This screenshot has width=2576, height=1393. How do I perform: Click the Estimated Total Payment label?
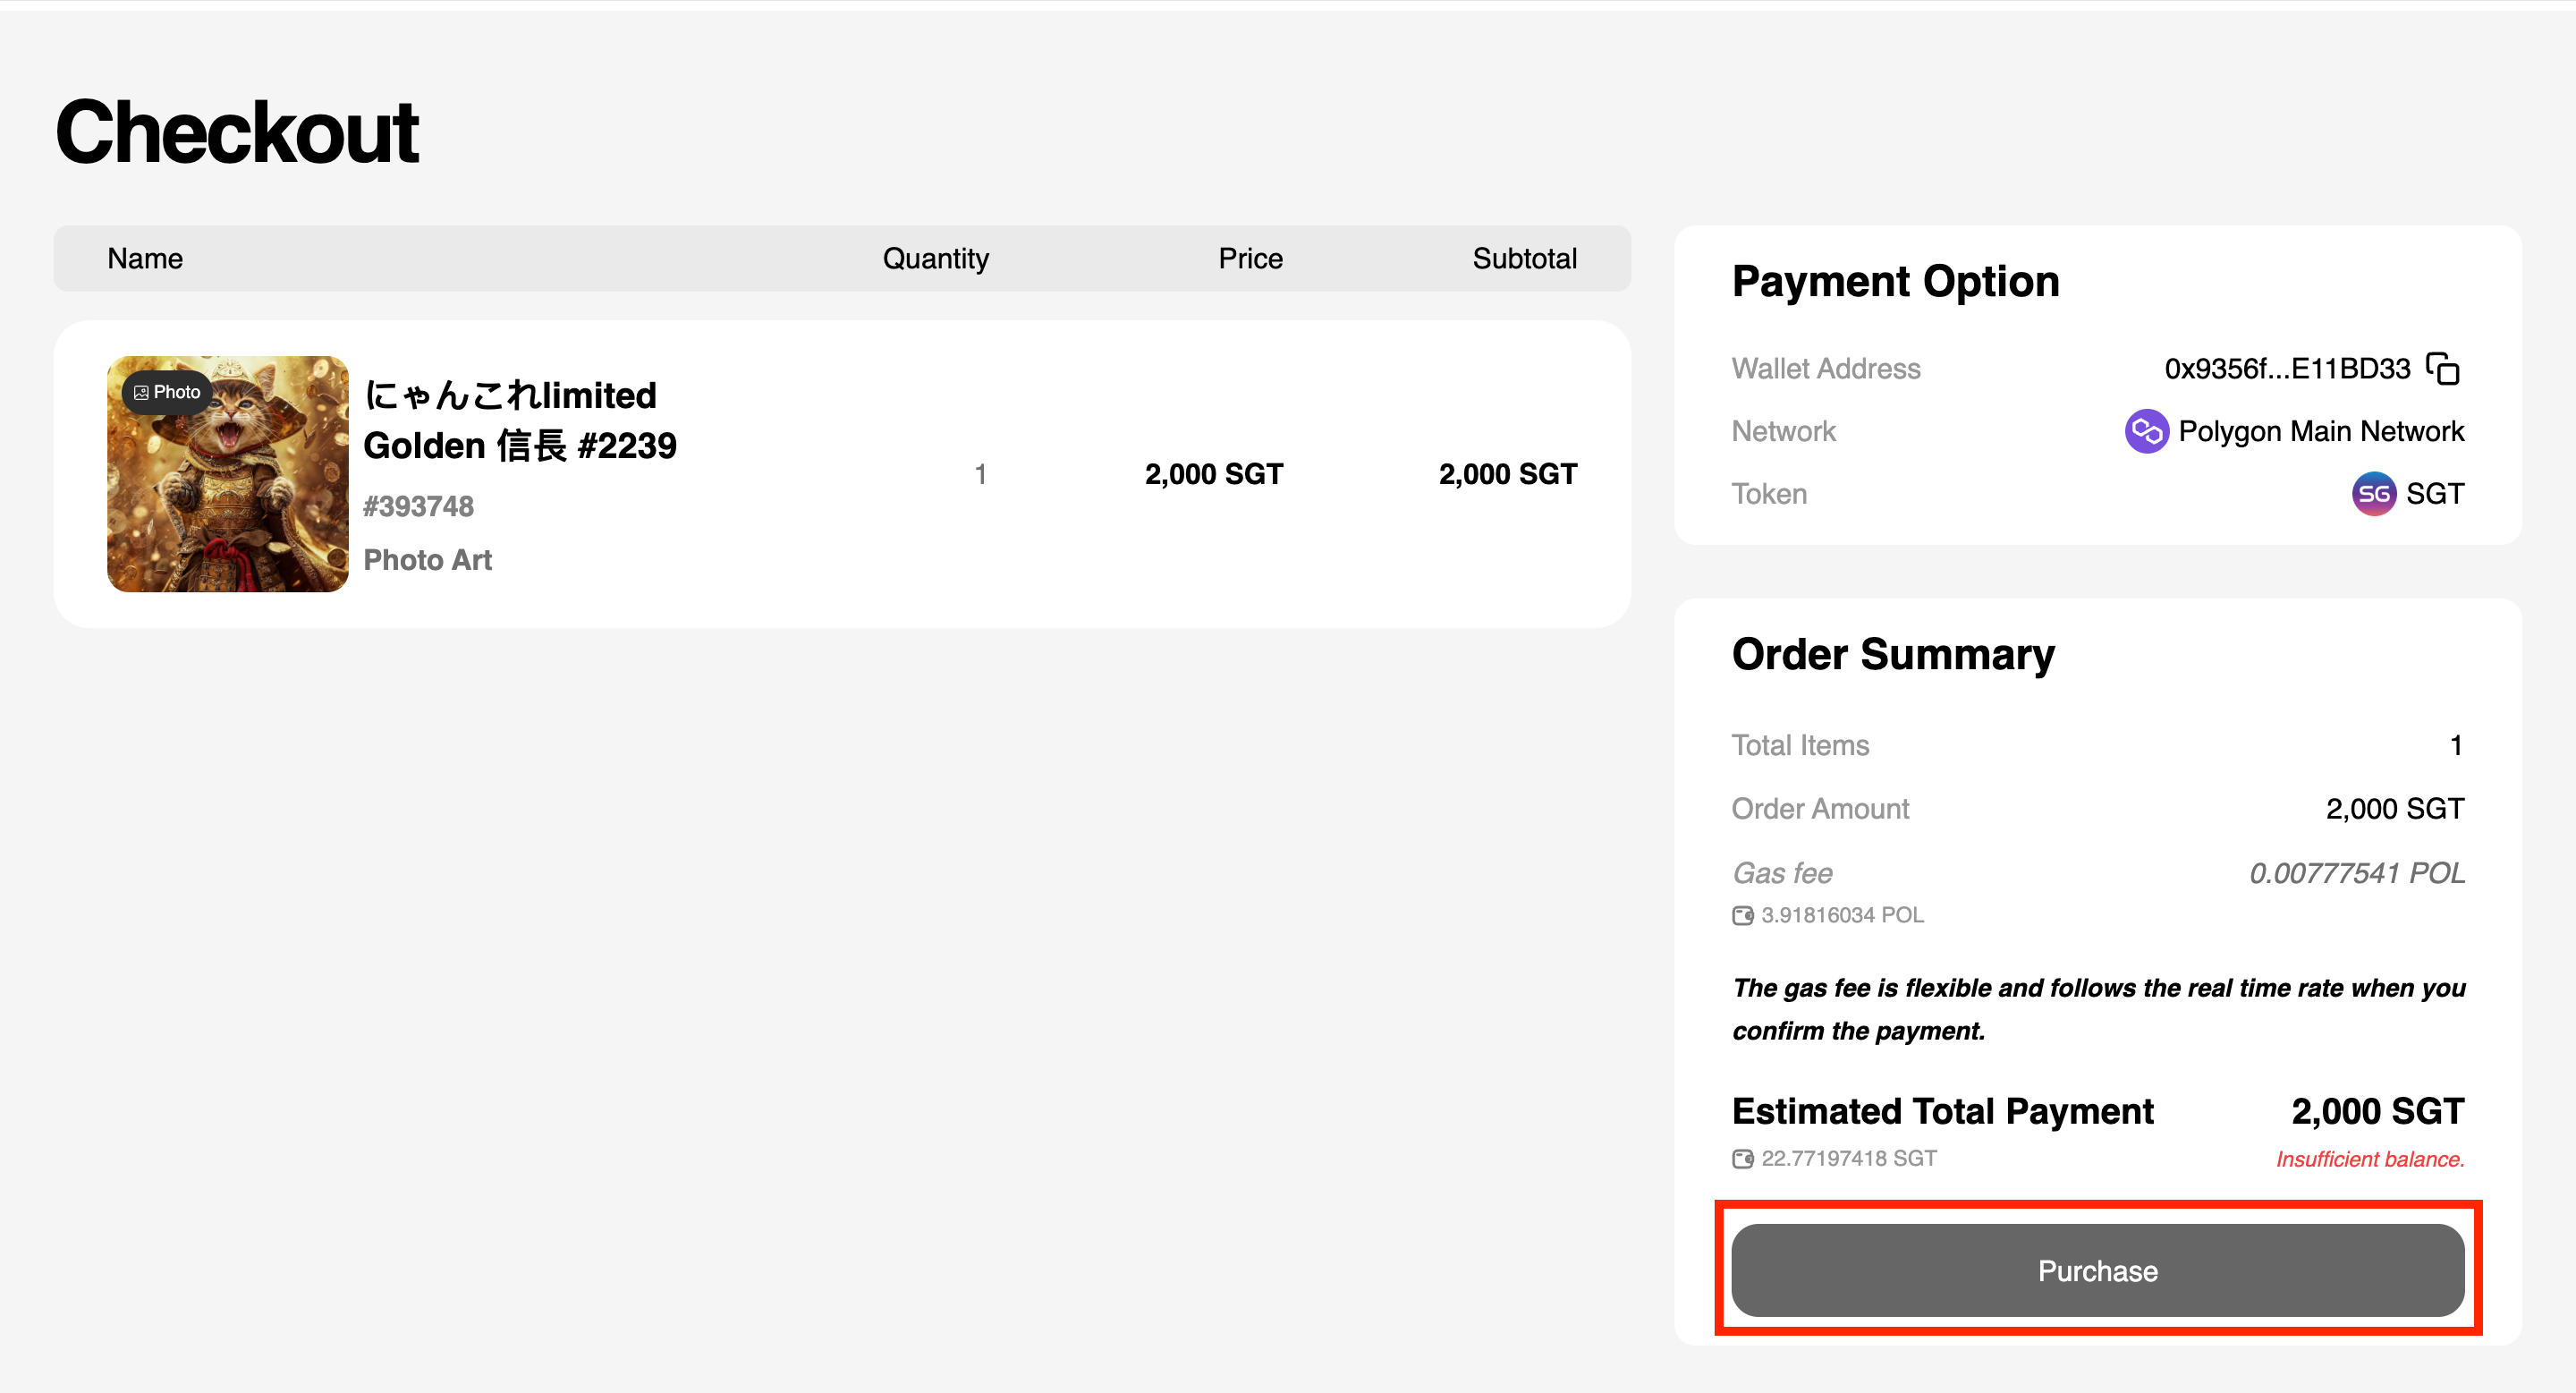click(1942, 1111)
